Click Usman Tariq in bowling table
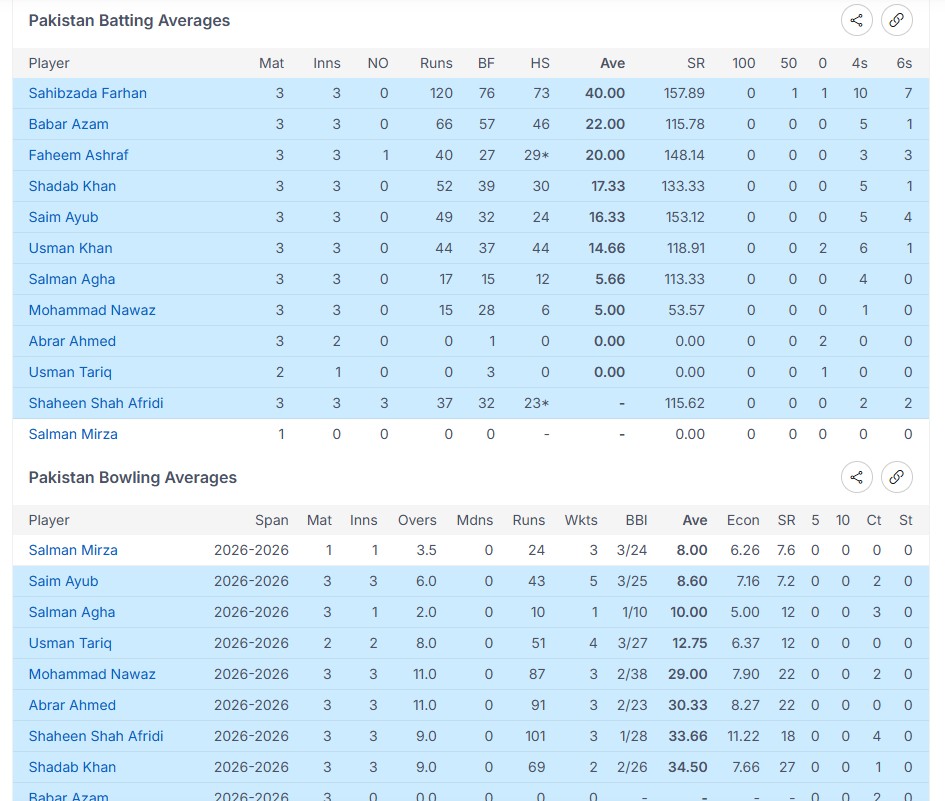 (70, 643)
